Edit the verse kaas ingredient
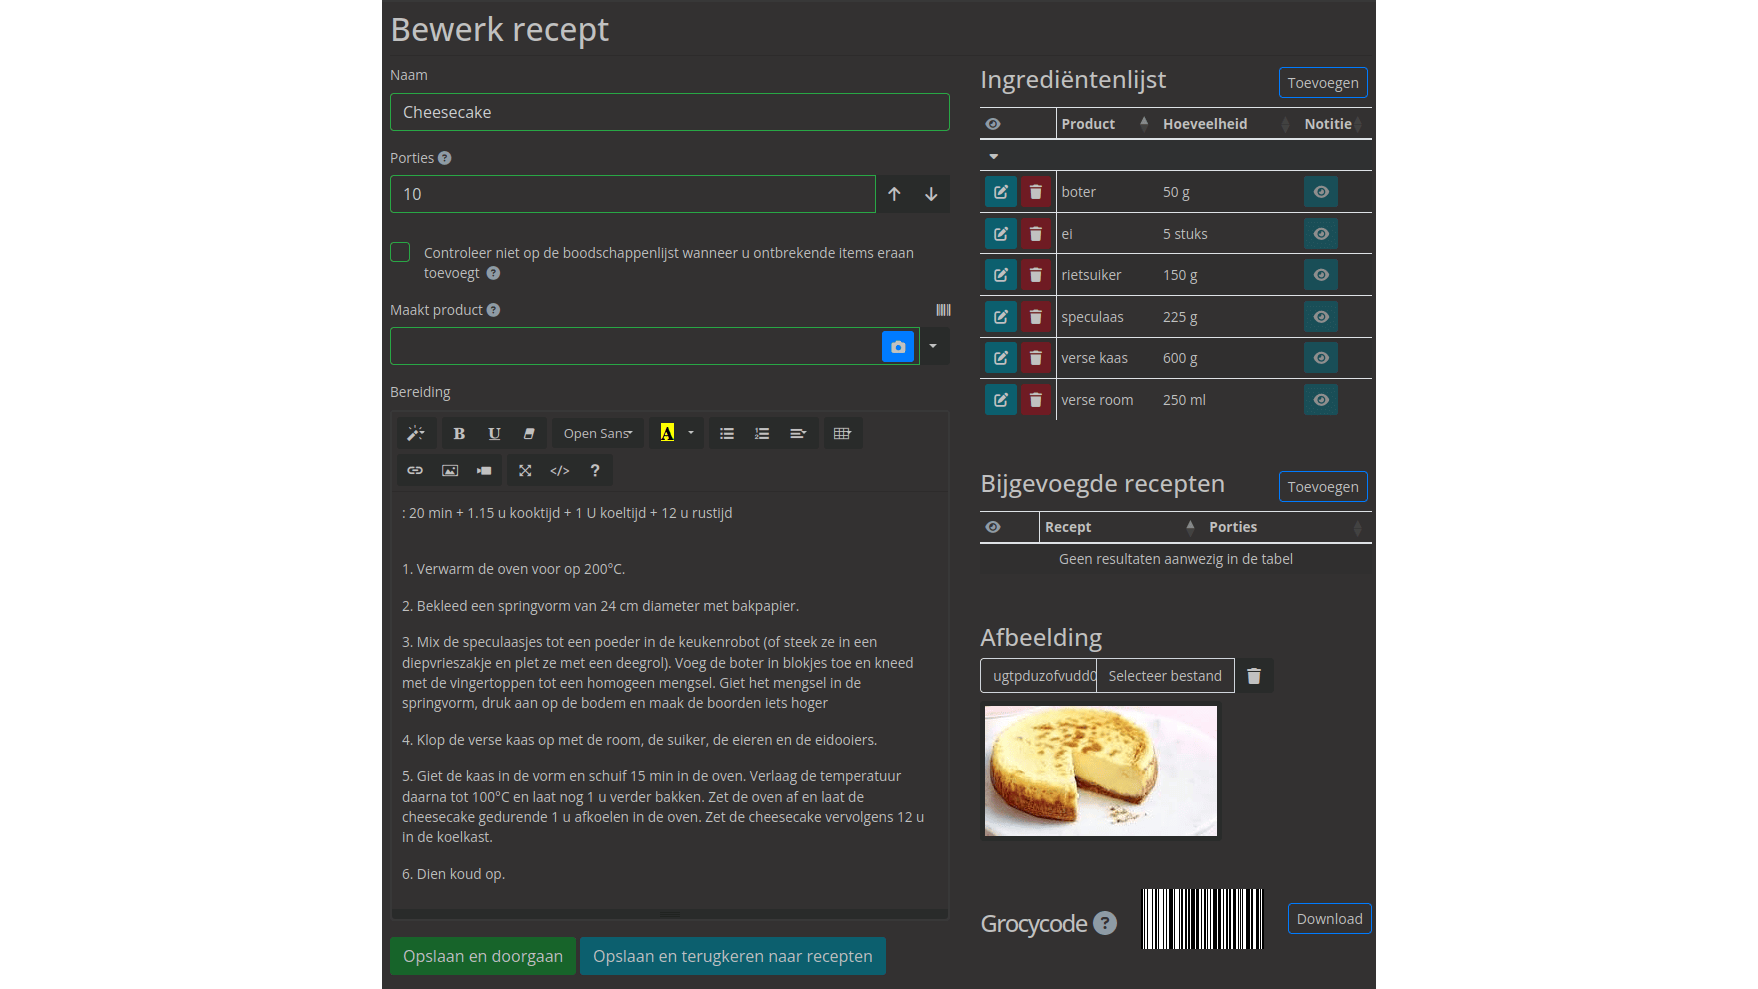Image resolution: width=1758 pixels, height=989 pixels. coord(1001,358)
